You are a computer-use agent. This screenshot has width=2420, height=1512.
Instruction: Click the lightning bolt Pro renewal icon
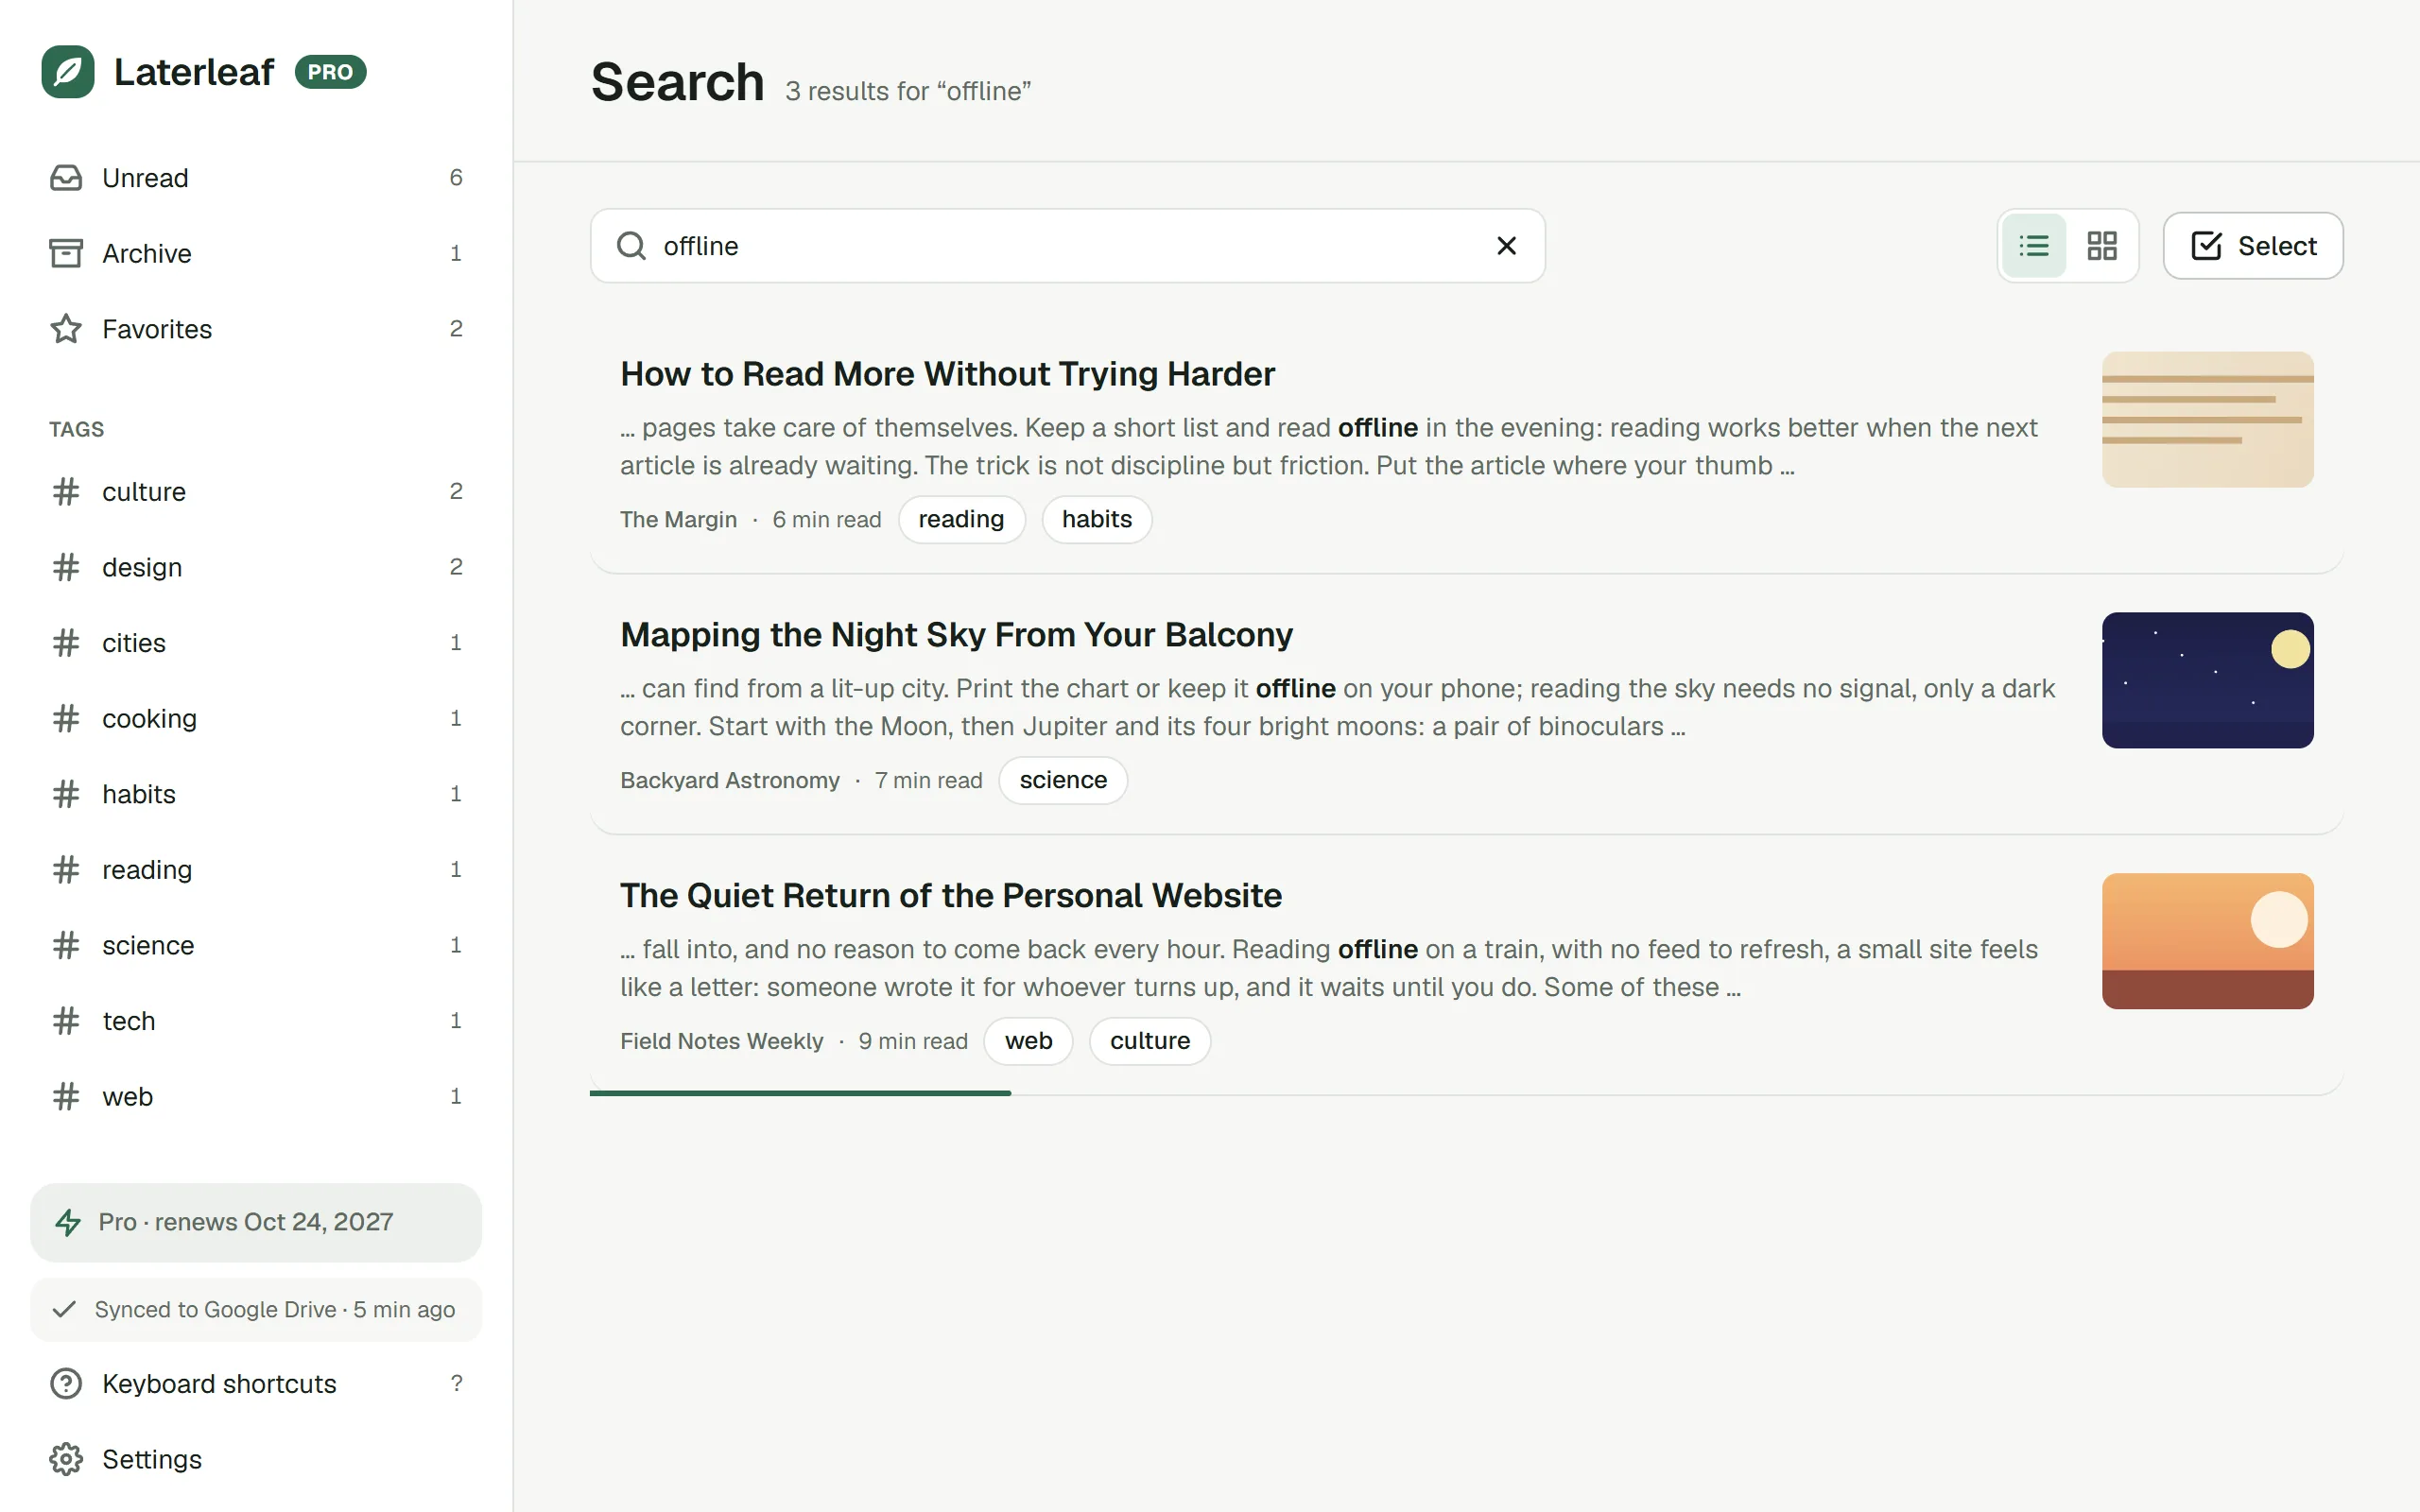click(x=68, y=1222)
